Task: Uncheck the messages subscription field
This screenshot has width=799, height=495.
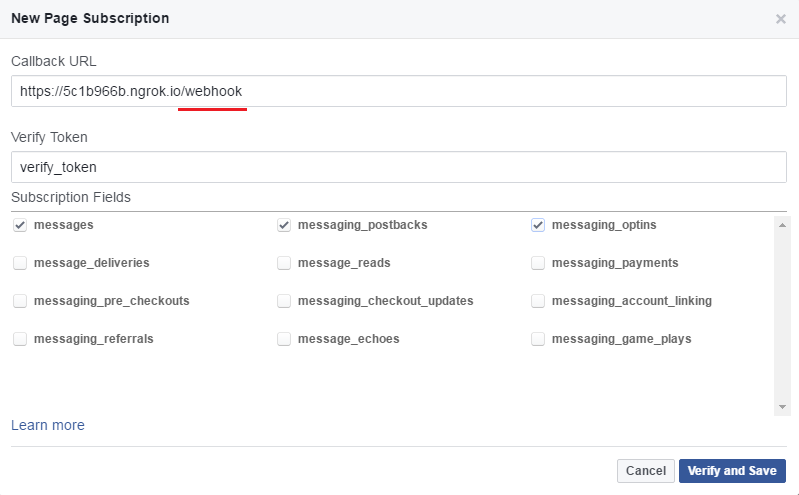Action: click(20, 225)
